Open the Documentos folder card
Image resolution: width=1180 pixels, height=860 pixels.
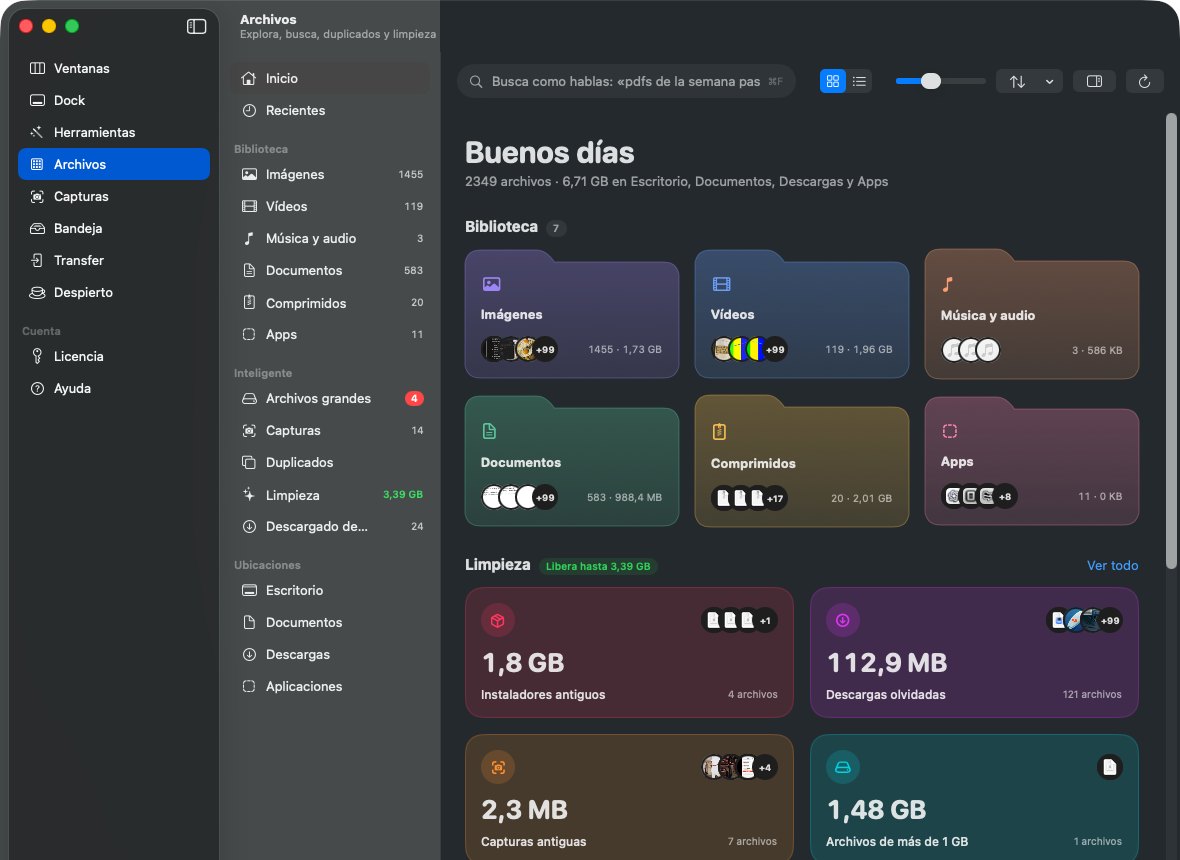(x=572, y=461)
